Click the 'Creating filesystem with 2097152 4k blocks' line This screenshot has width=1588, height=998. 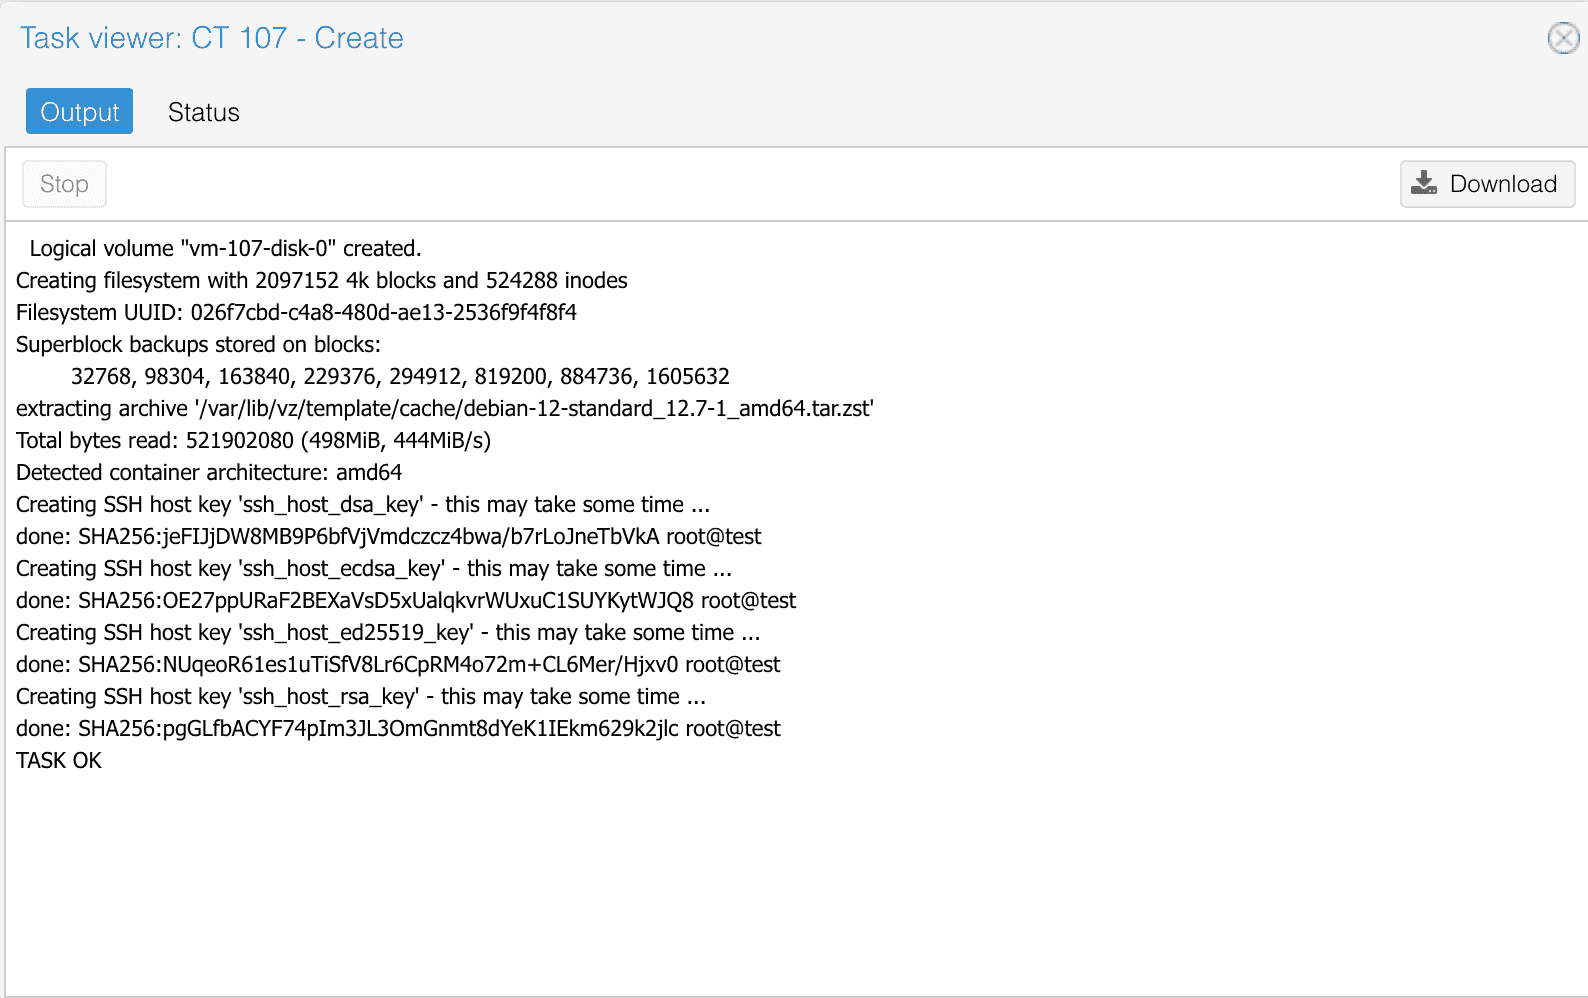tap(321, 281)
